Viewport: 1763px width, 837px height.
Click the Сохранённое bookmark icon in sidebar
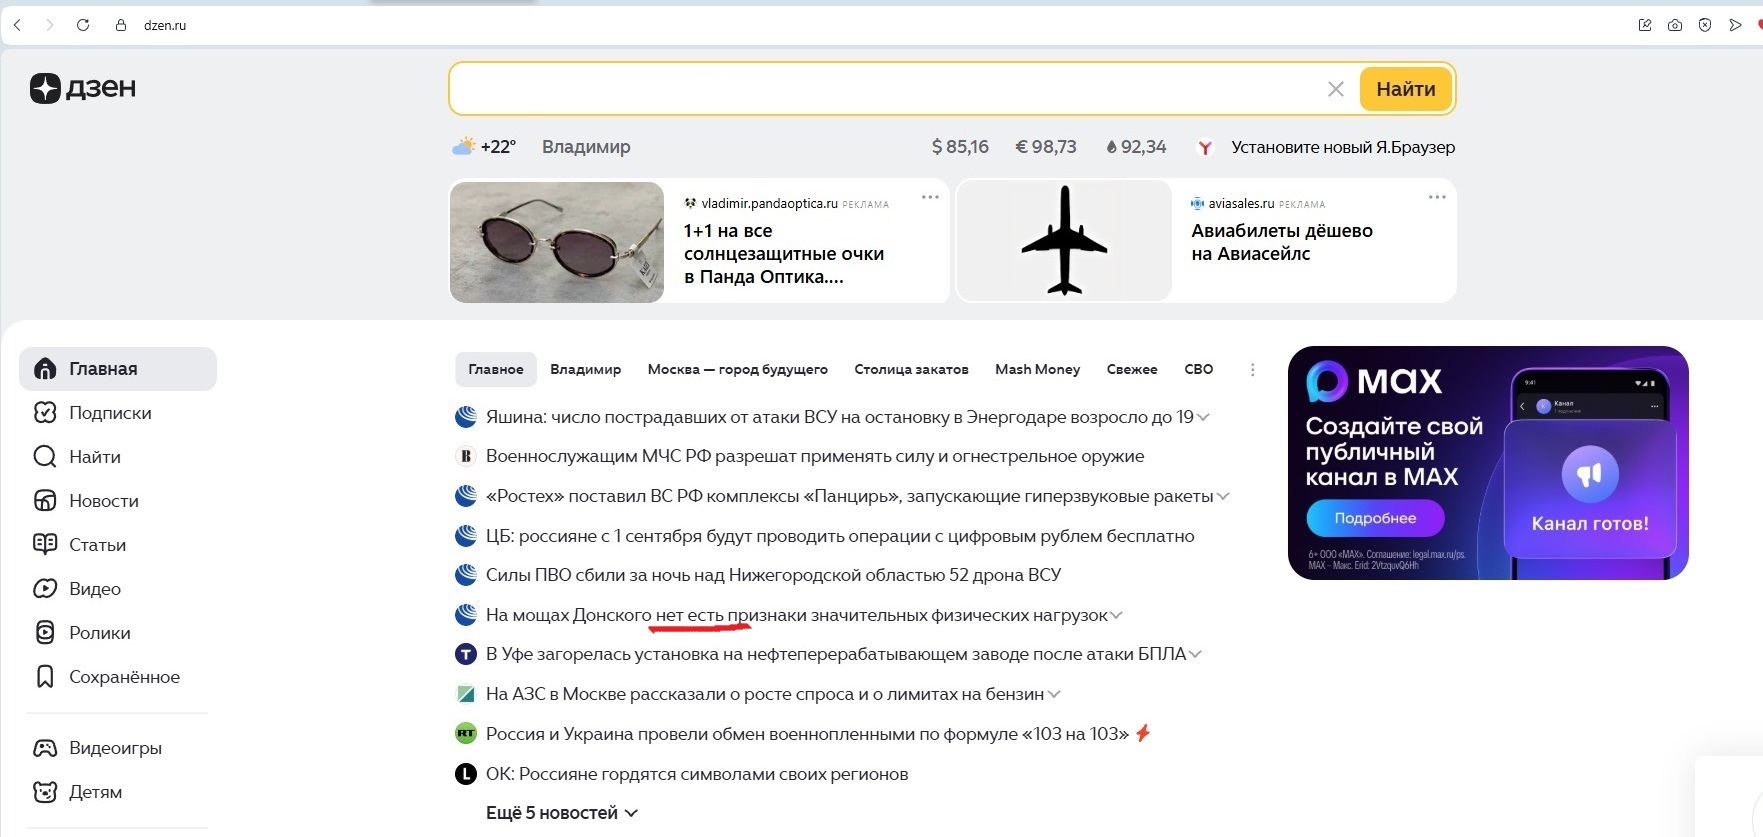[45, 677]
